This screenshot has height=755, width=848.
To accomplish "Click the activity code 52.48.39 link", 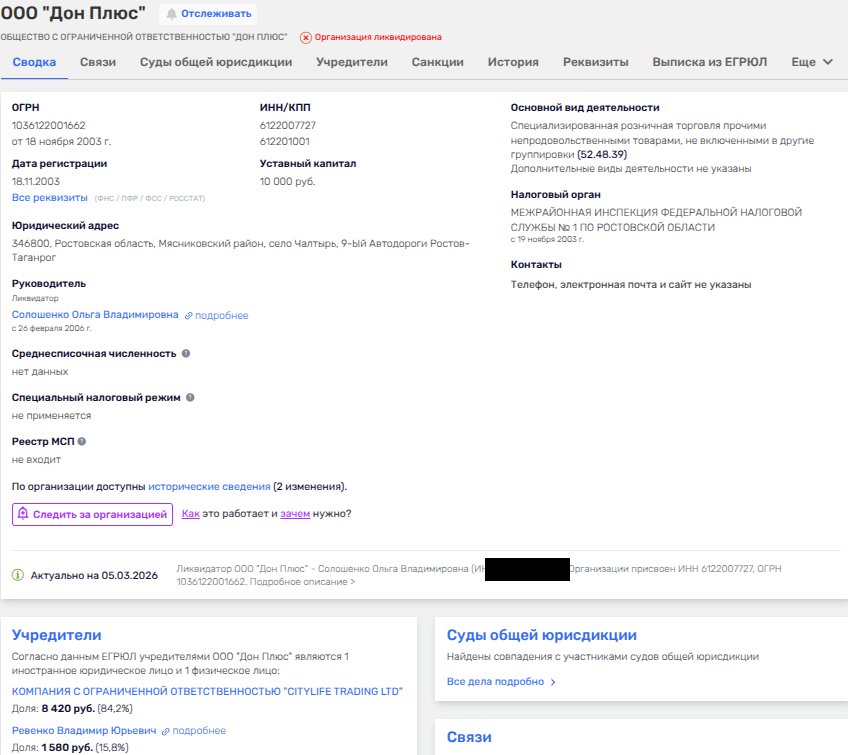I will 602,155.
